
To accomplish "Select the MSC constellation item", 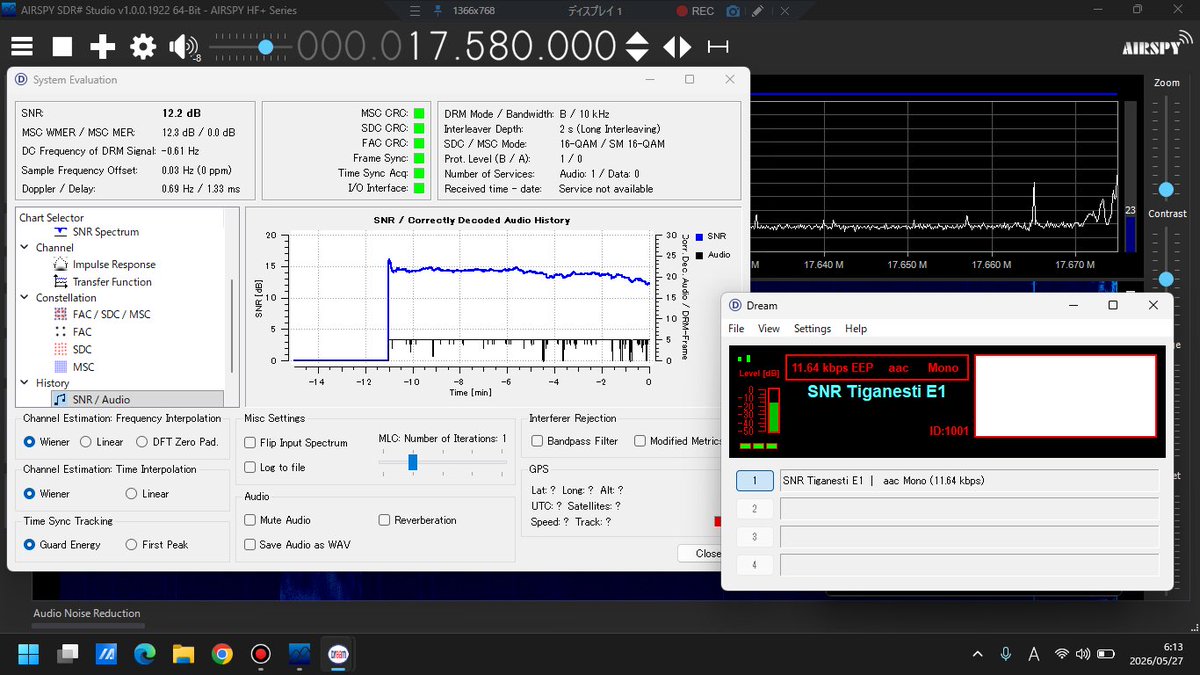I will 73,367.
